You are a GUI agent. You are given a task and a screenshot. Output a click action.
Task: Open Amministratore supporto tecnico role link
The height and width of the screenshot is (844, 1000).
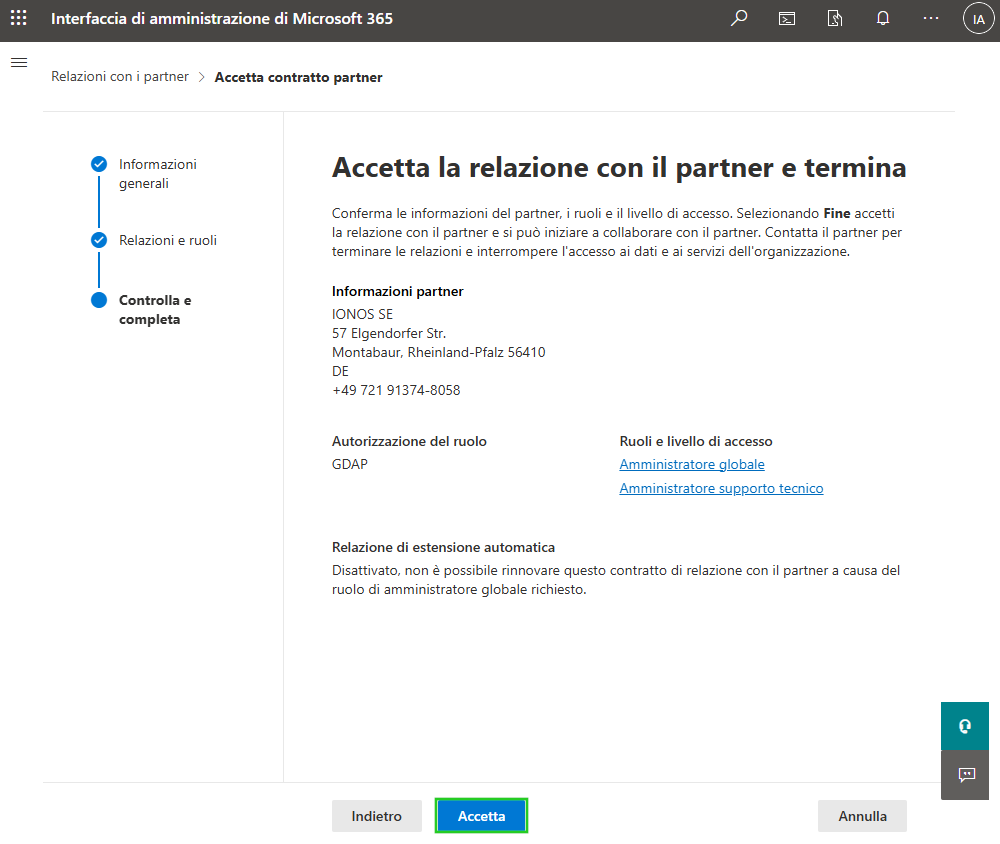(721, 488)
